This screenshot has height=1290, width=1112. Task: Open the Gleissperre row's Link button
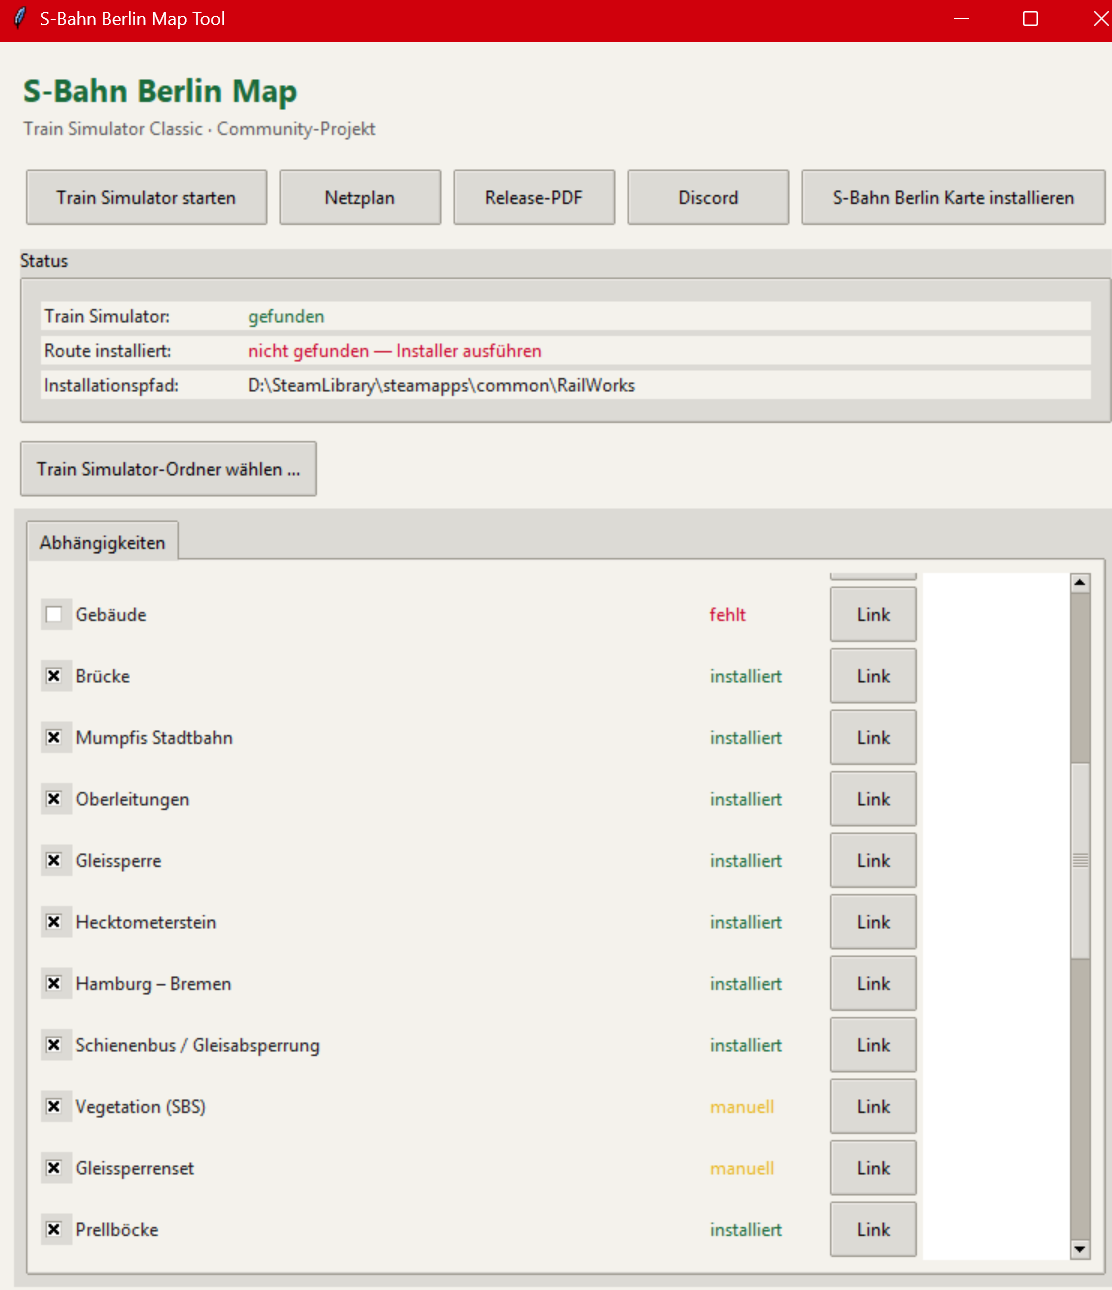[x=873, y=861]
